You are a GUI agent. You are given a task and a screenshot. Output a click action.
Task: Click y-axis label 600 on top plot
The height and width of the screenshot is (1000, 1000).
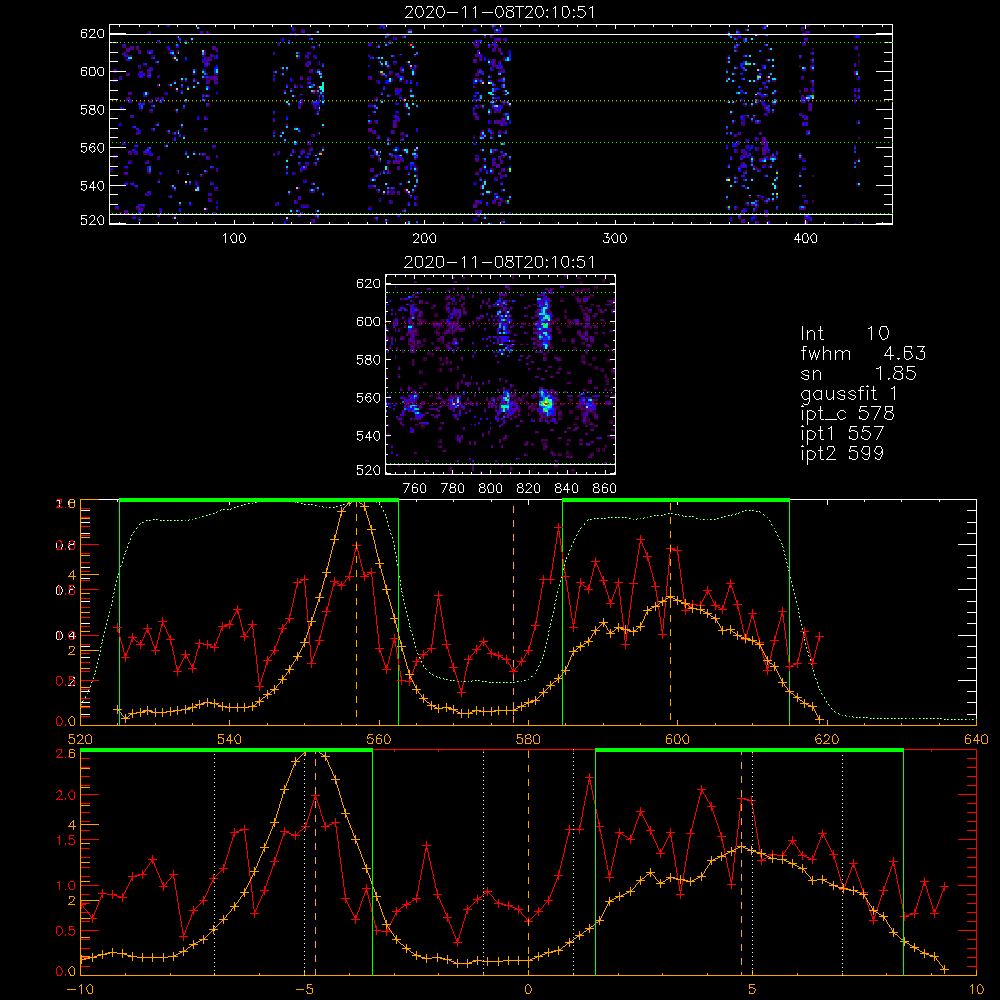(x=92, y=71)
